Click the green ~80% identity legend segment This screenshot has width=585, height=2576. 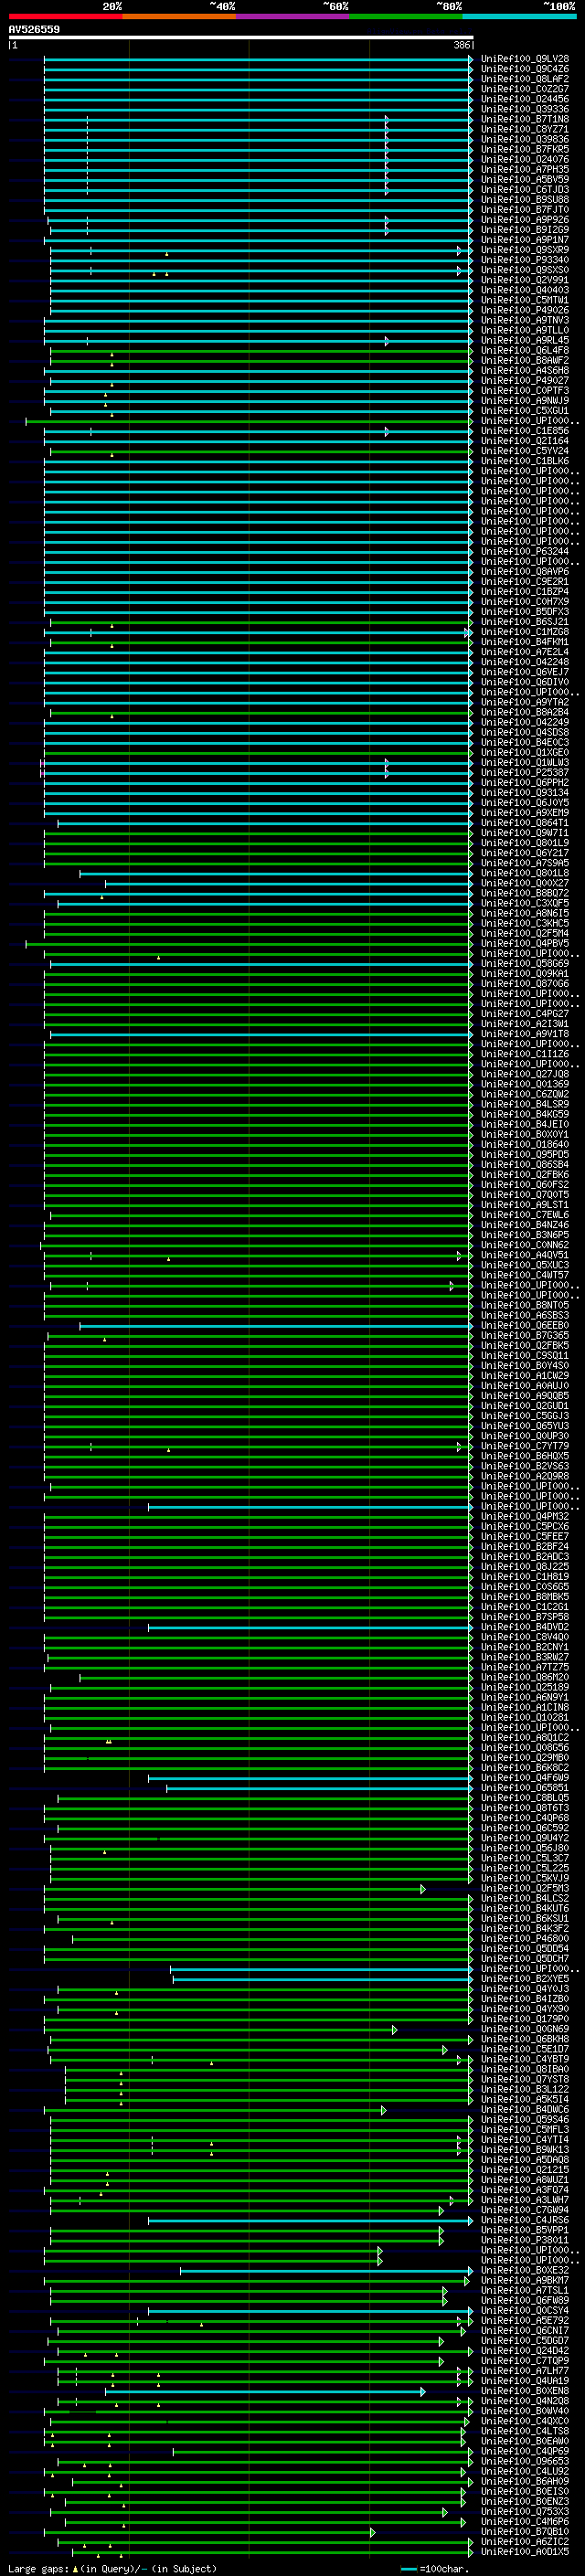pyautogui.click(x=406, y=17)
